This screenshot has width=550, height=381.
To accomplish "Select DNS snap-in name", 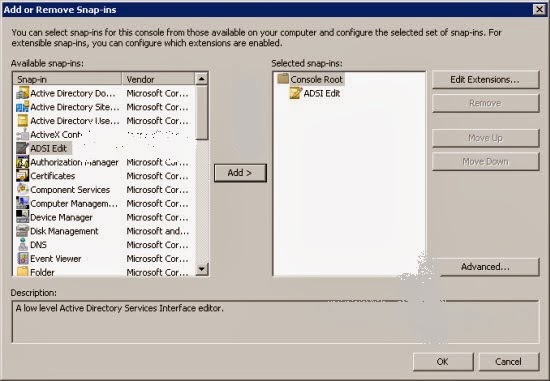I will point(38,245).
